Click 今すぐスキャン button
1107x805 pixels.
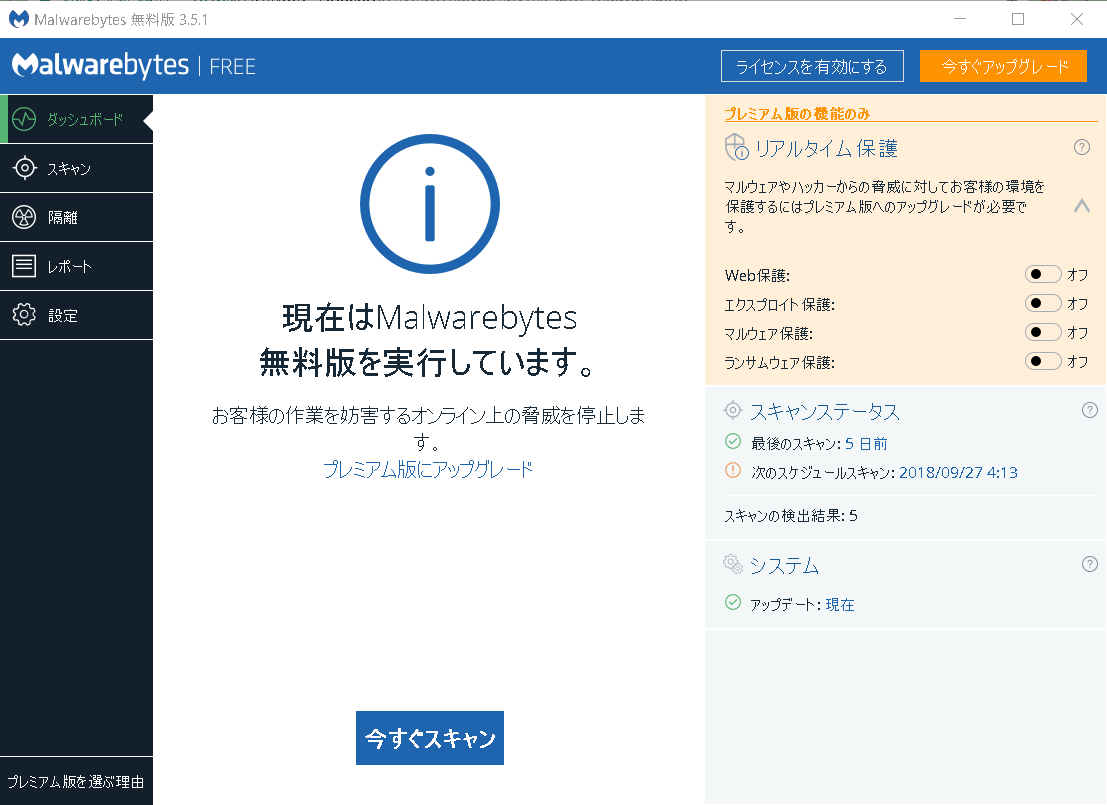click(x=430, y=738)
